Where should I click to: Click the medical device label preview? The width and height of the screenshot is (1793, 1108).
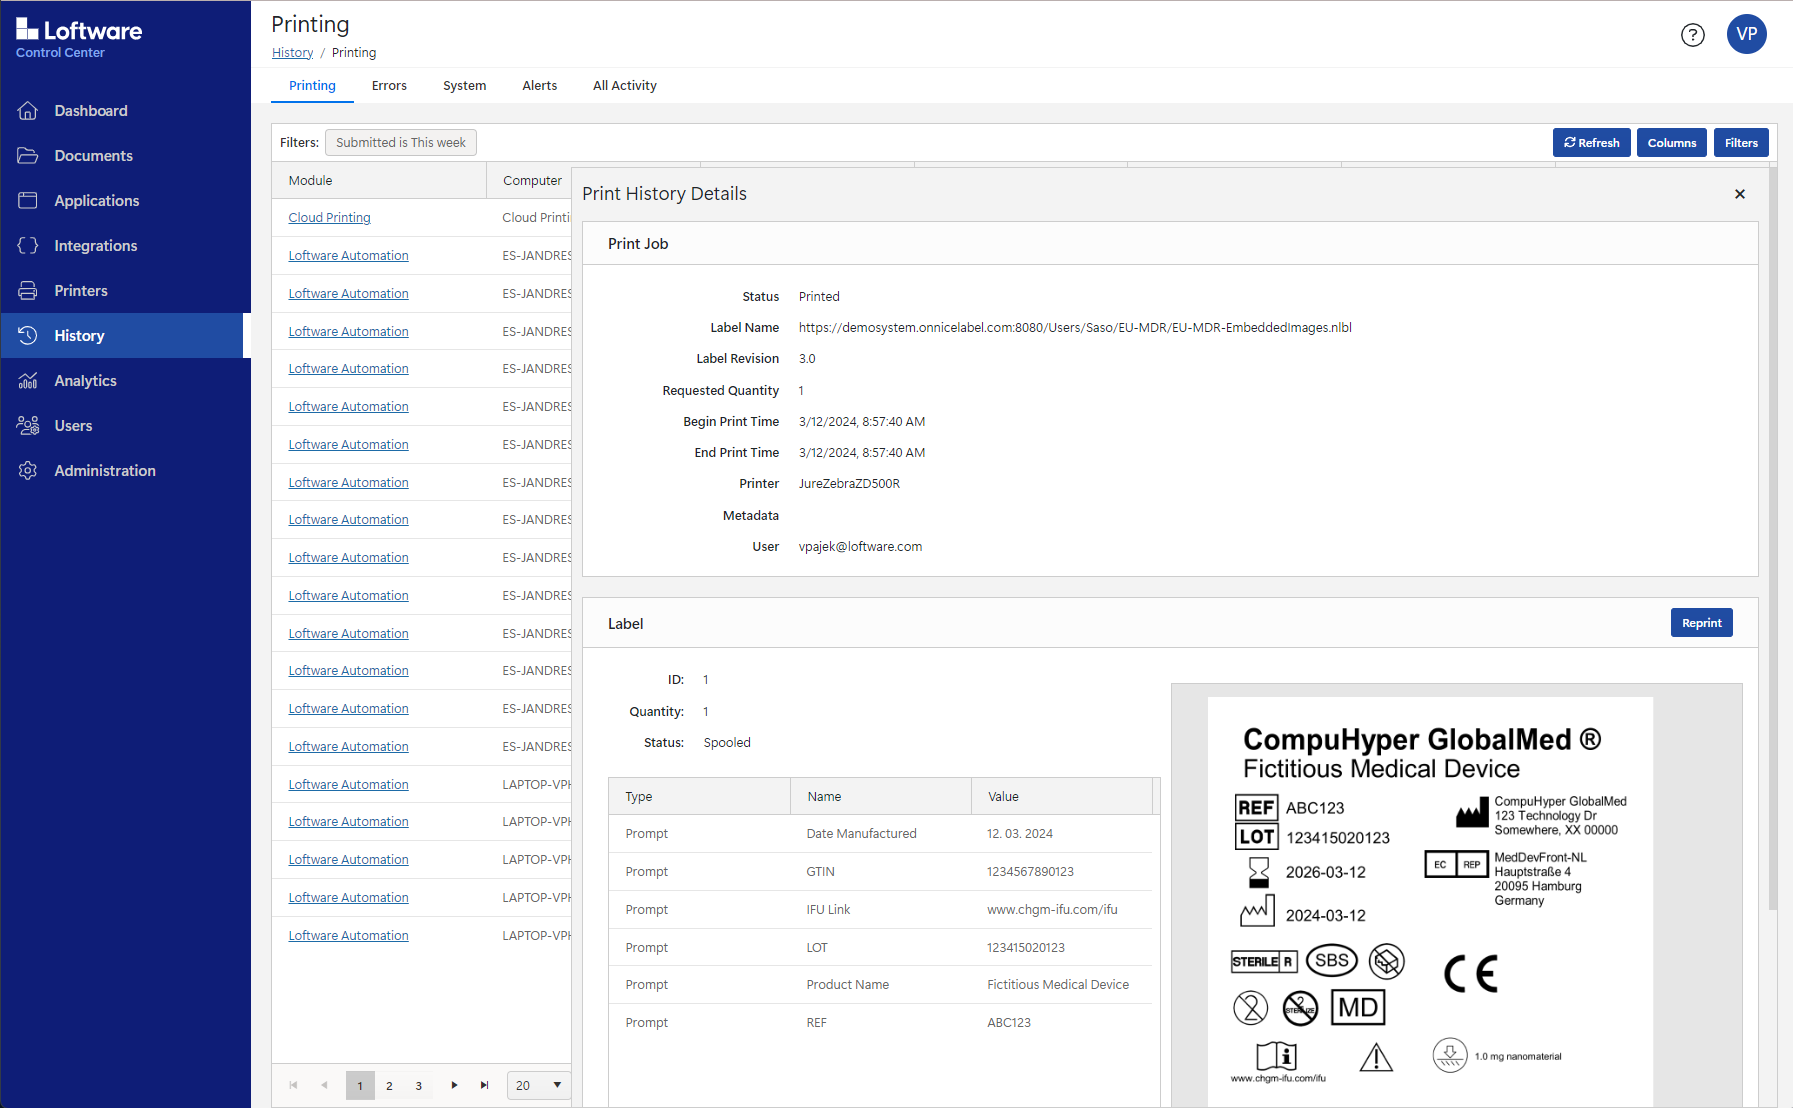click(x=1429, y=900)
